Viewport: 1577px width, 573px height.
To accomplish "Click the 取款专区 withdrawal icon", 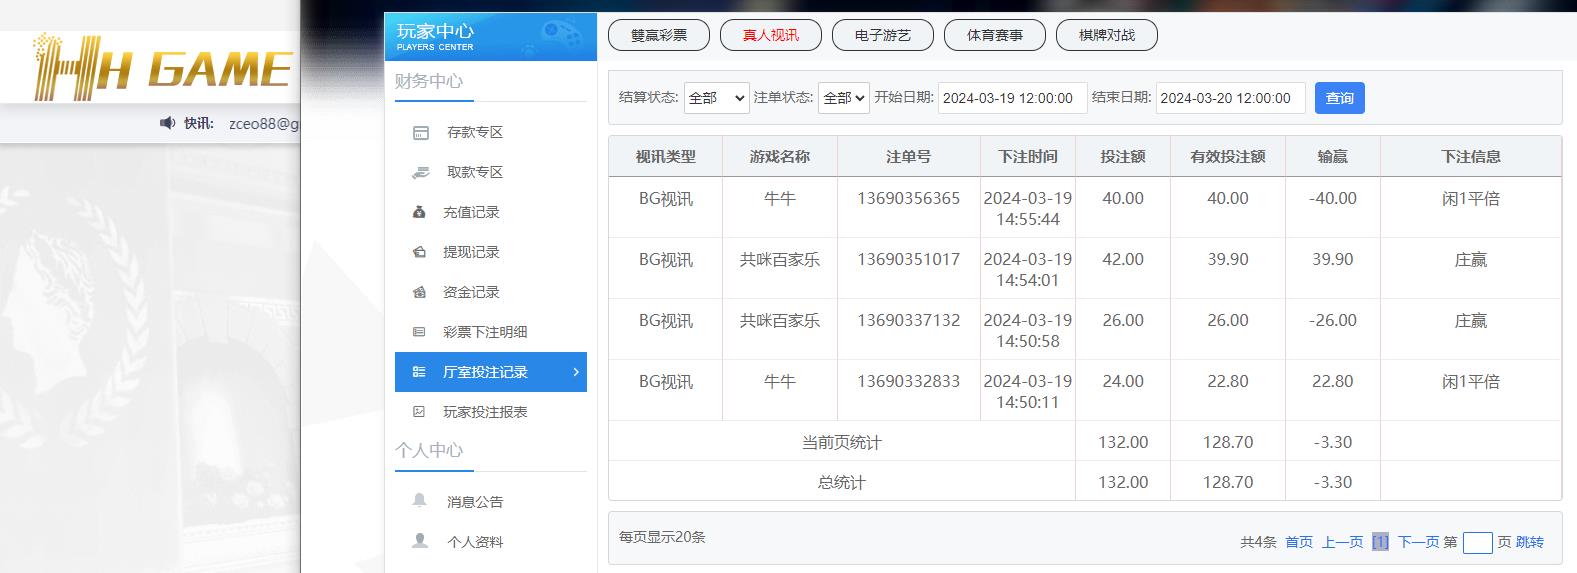I will click(x=421, y=173).
